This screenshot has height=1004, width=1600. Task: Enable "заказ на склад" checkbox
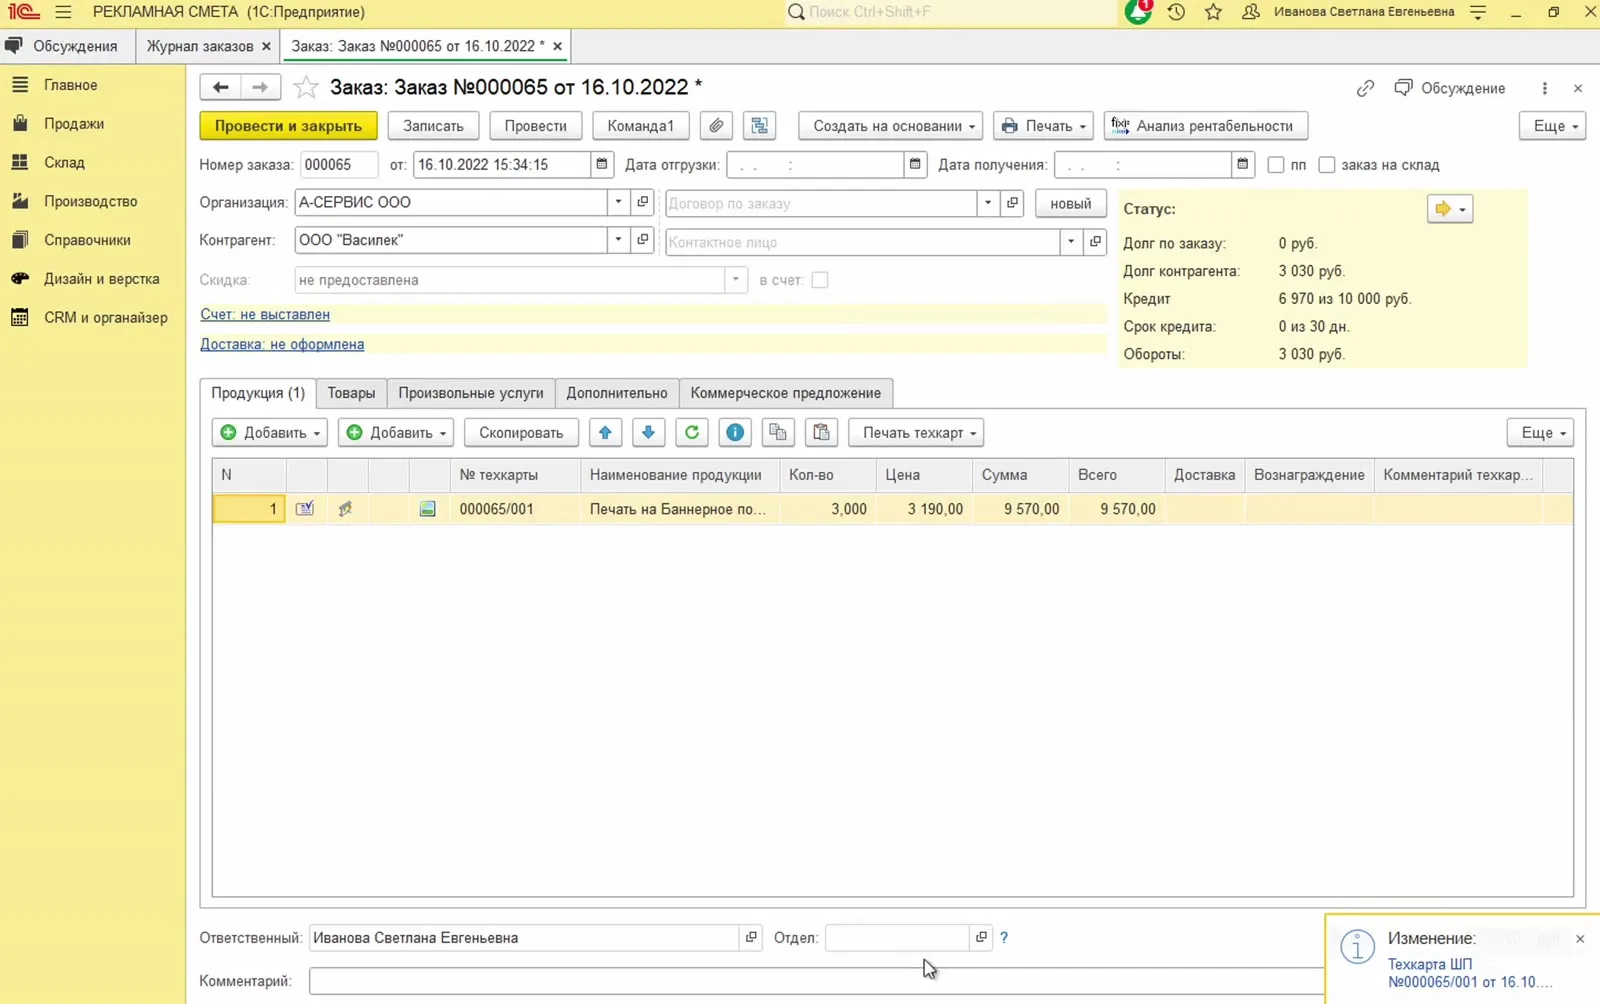[x=1327, y=165]
